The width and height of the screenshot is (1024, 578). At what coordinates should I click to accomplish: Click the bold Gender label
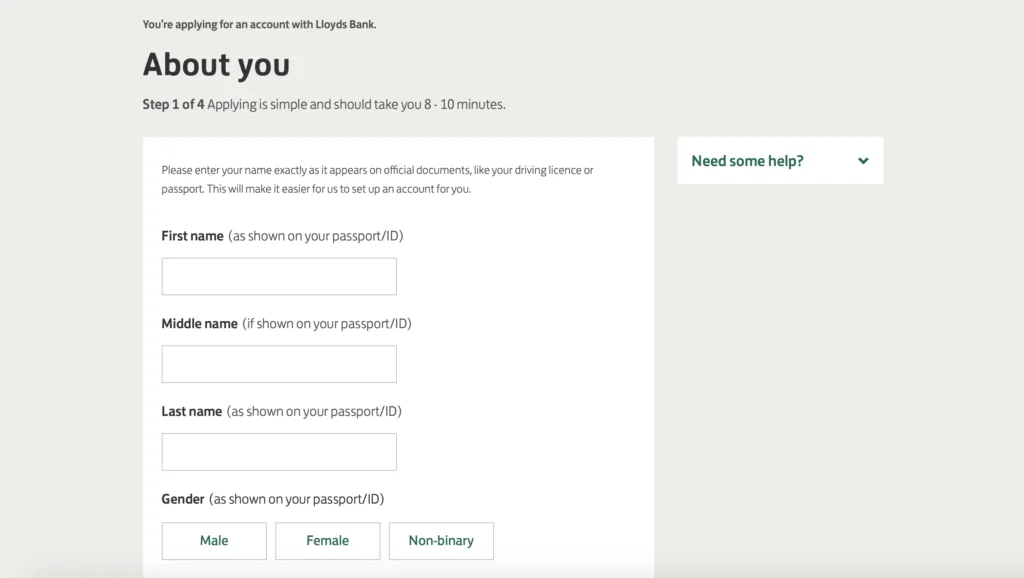pos(183,499)
